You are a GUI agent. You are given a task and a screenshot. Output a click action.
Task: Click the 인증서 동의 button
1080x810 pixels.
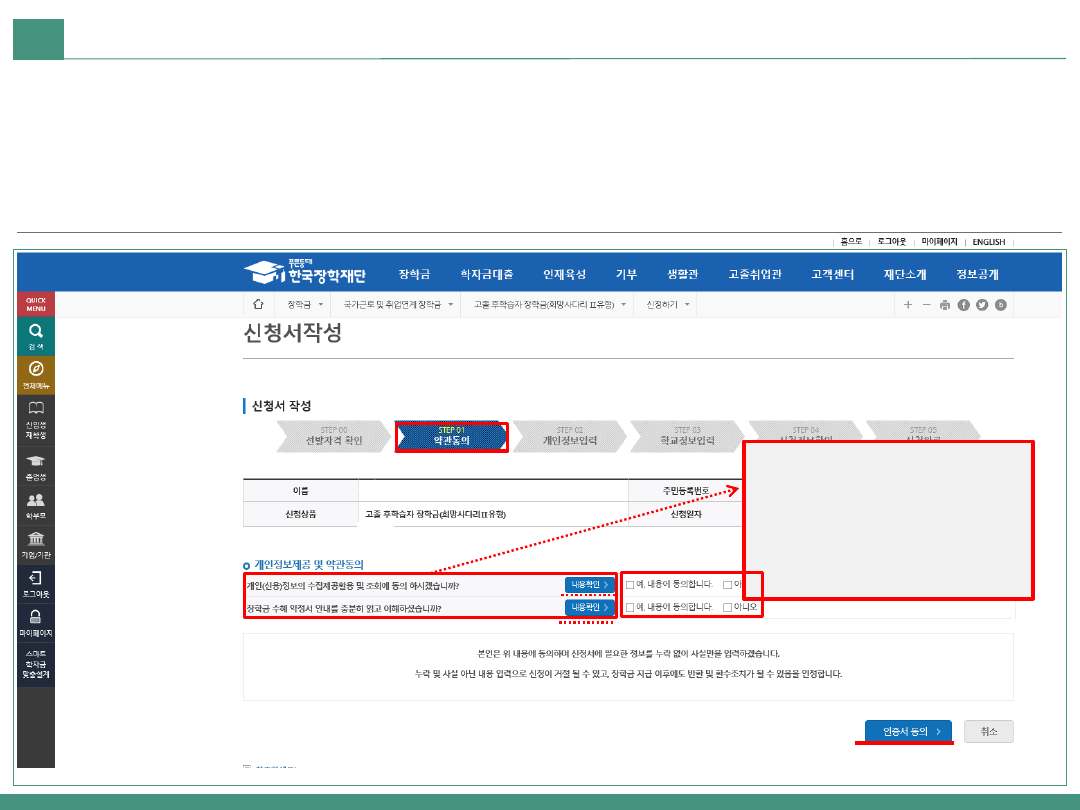point(909,732)
